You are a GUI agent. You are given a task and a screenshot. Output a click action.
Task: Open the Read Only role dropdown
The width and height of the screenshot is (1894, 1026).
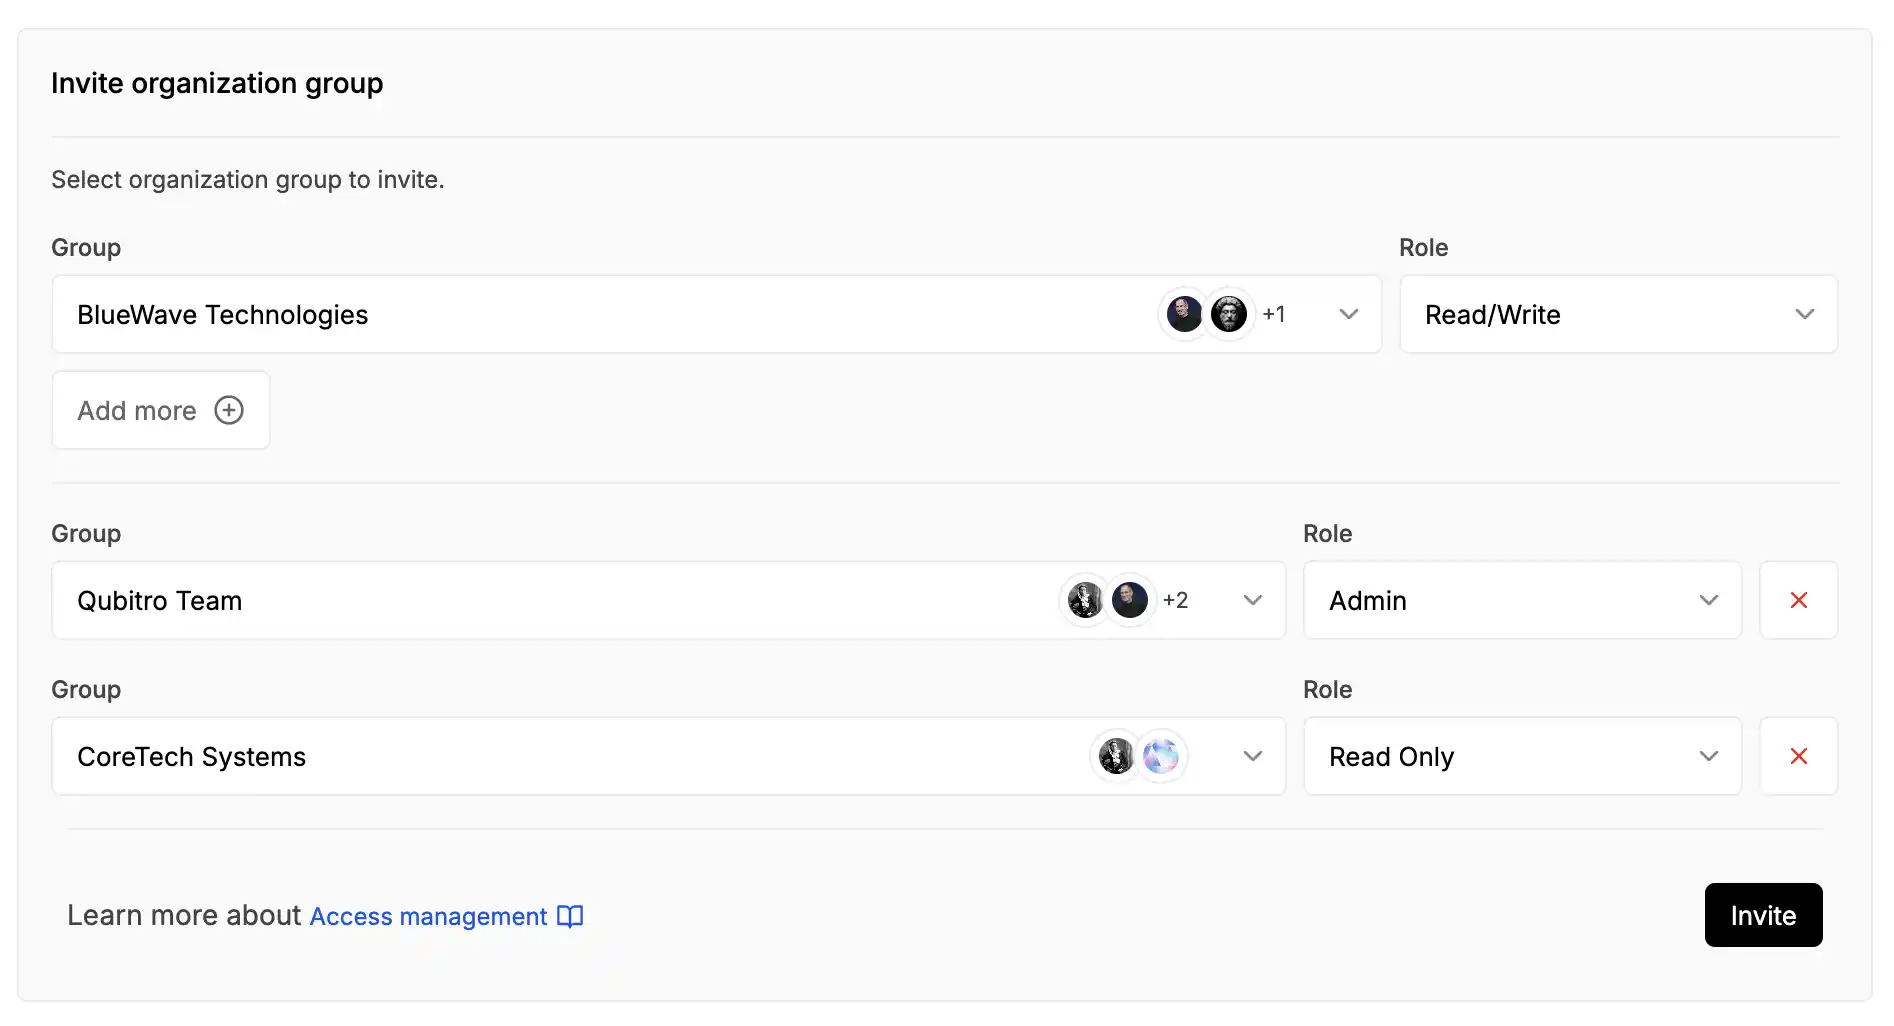pos(1522,756)
